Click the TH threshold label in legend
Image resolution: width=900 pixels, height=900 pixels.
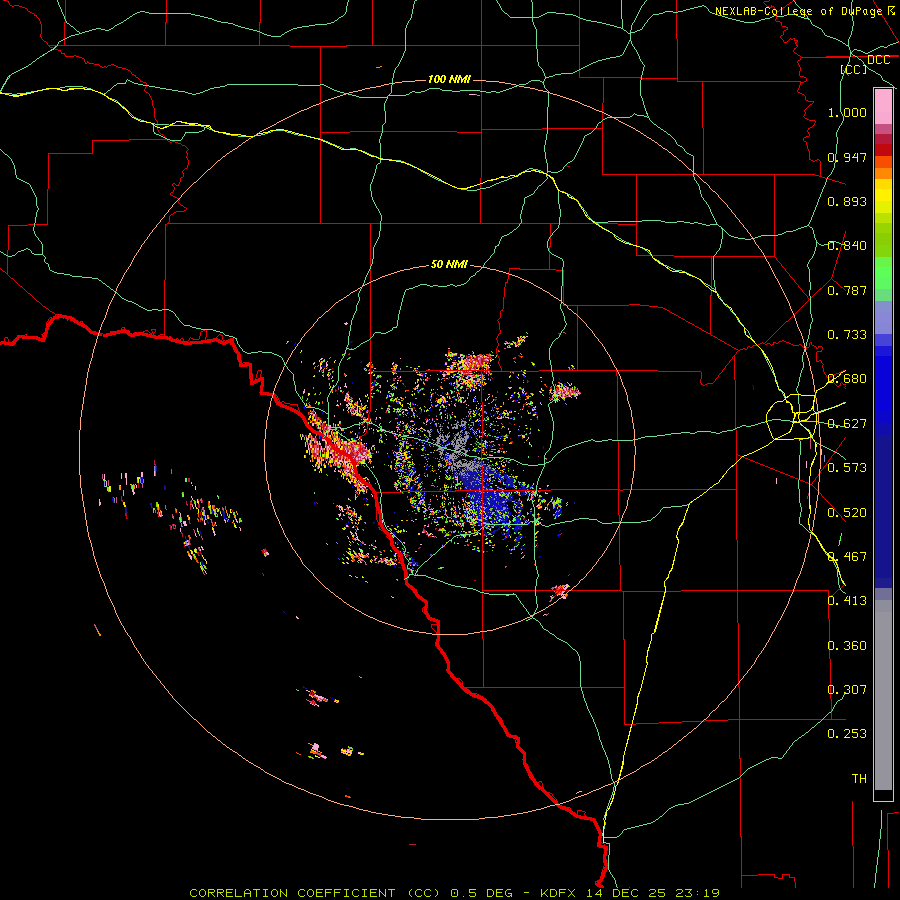tap(859, 779)
